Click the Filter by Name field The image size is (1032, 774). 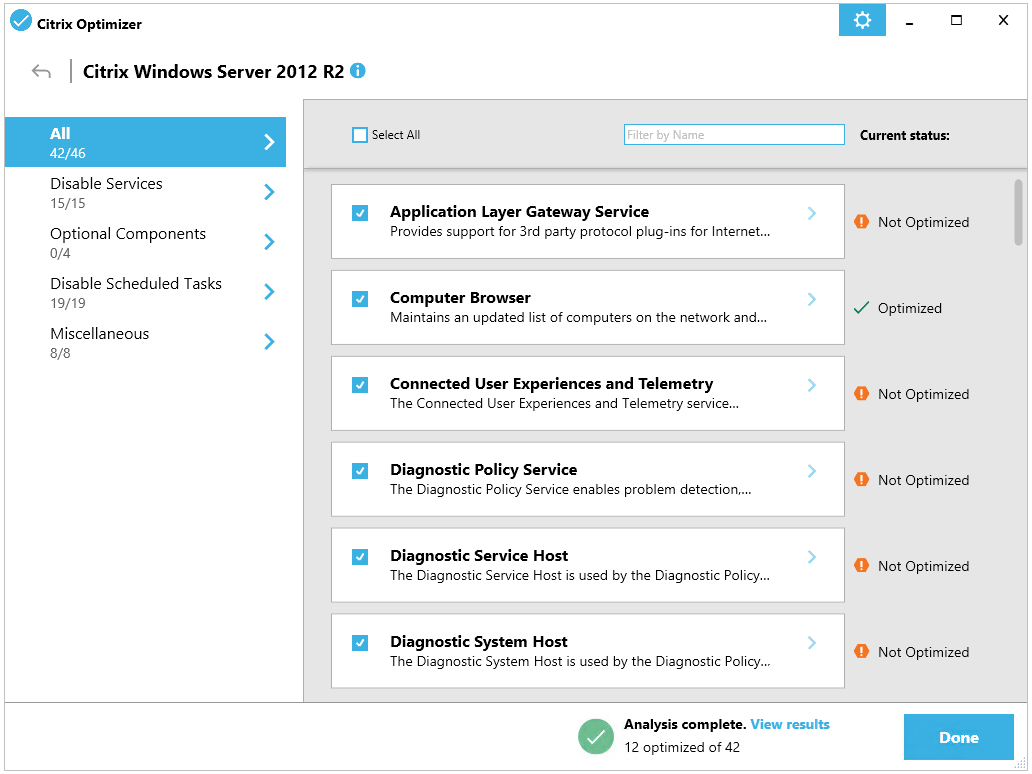734,135
